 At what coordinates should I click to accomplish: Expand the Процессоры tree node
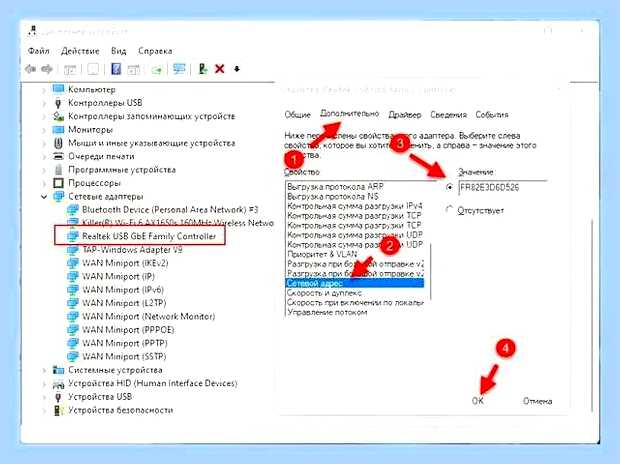pyautogui.click(x=44, y=183)
